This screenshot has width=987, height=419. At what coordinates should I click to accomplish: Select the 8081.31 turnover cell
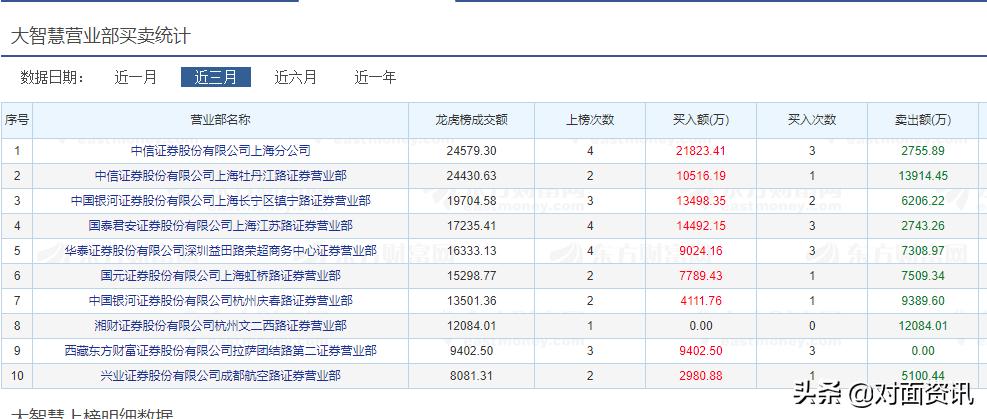(471, 376)
